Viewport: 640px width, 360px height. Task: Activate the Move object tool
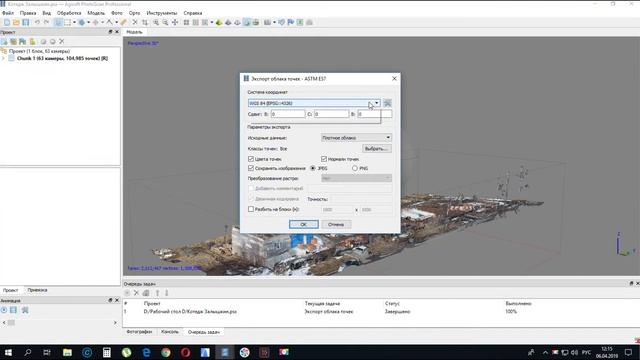click(96, 22)
